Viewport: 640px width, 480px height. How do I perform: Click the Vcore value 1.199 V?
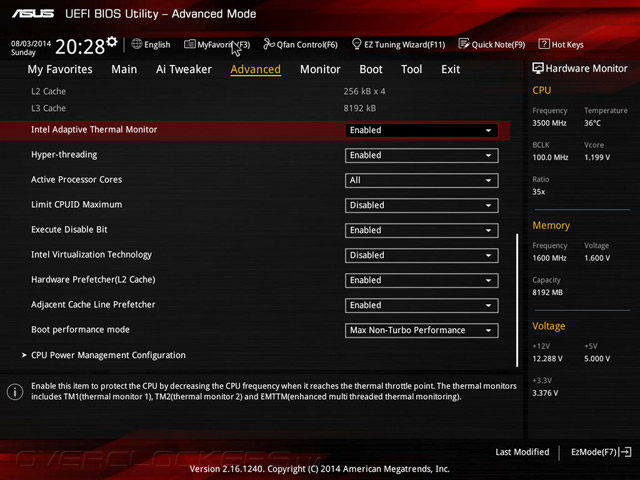click(597, 157)
